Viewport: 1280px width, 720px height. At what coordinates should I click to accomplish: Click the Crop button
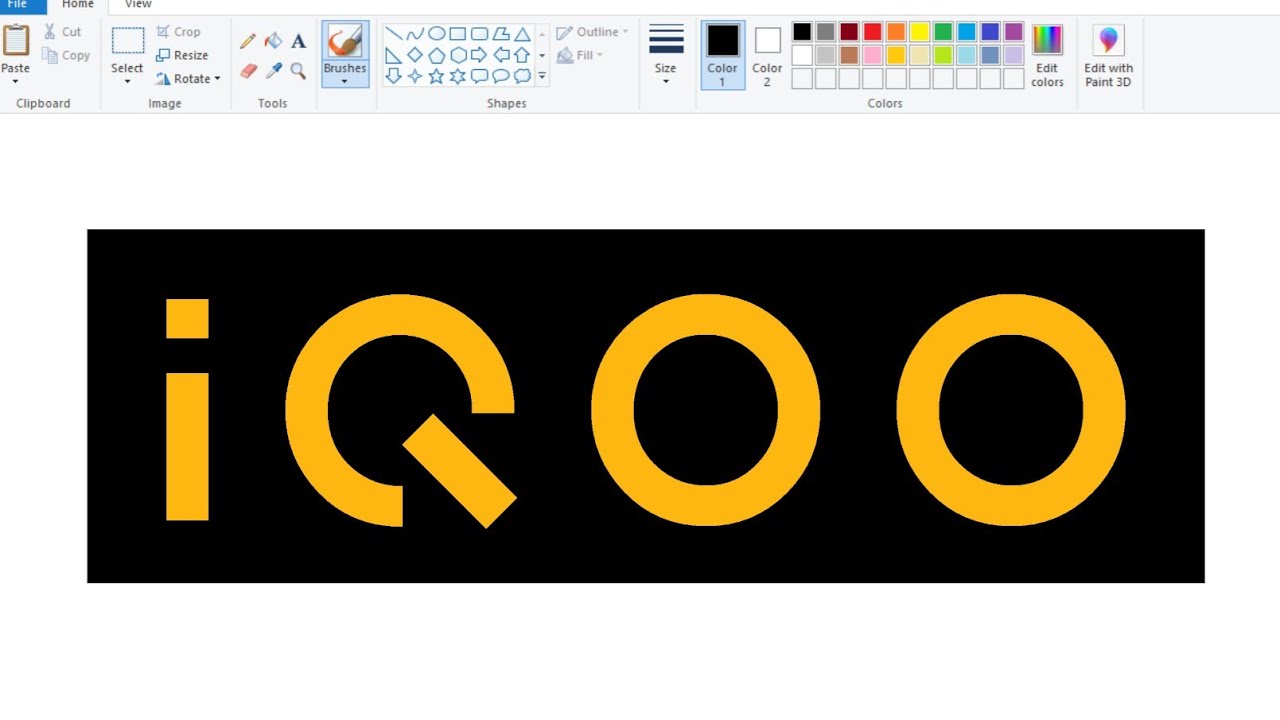click(178, 32)
